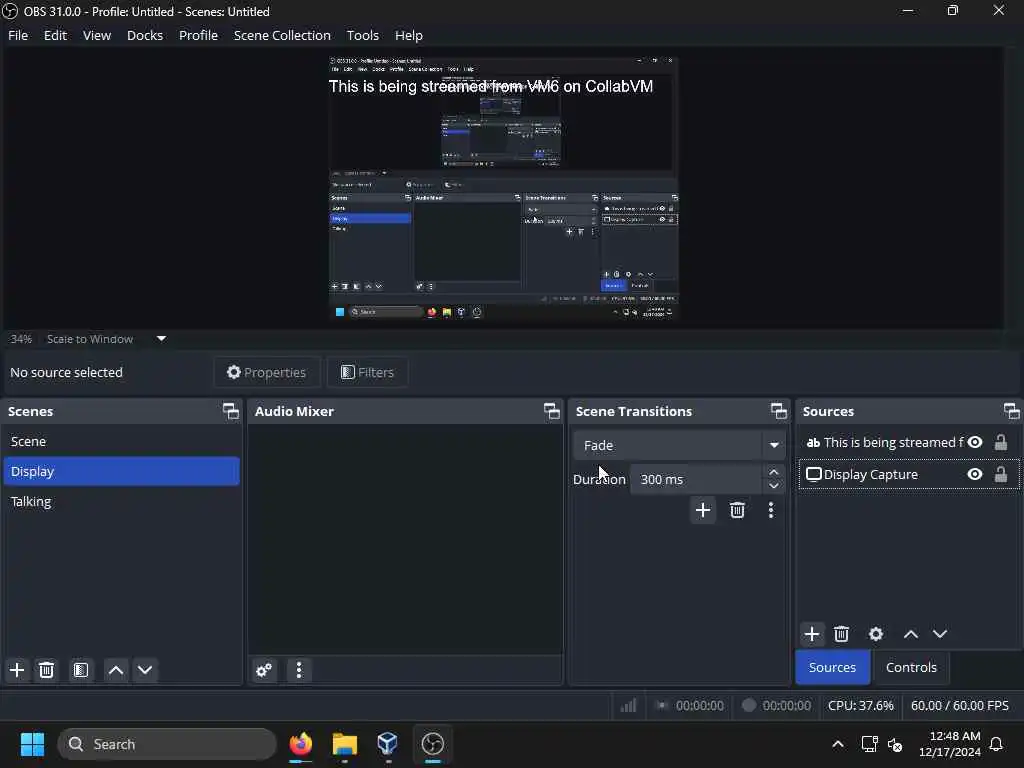The width and height of the screenshot is (1024, 768).
Task: Decrease the transition duration with down arrow
Action: point(774,487)
